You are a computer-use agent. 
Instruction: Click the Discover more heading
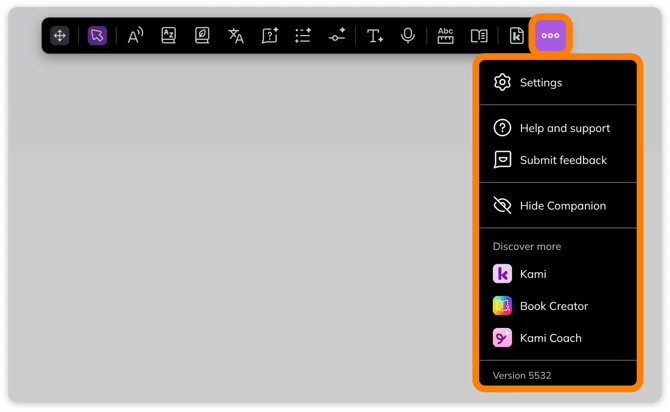(527, 246)
